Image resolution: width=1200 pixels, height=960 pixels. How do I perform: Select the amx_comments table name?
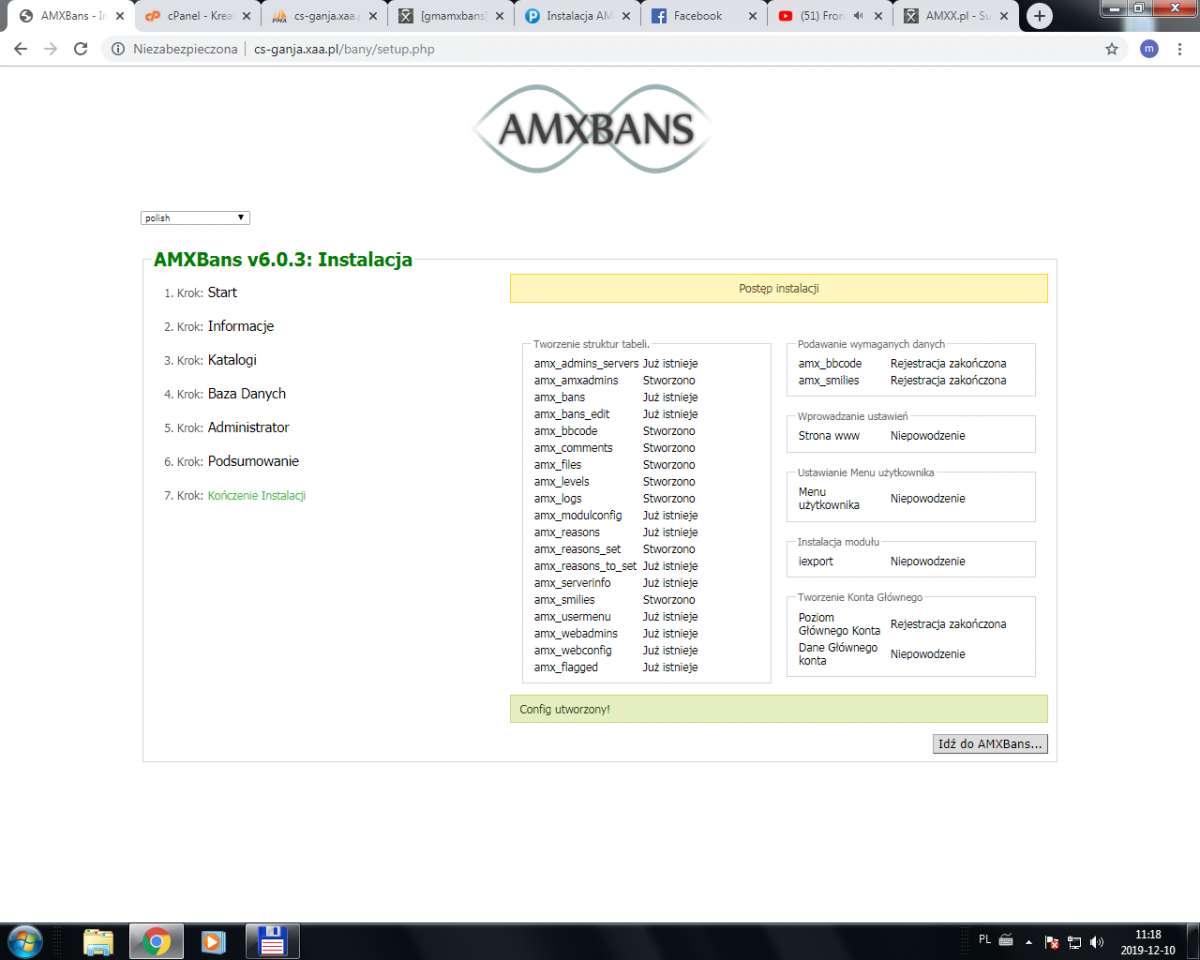point(573,448)
